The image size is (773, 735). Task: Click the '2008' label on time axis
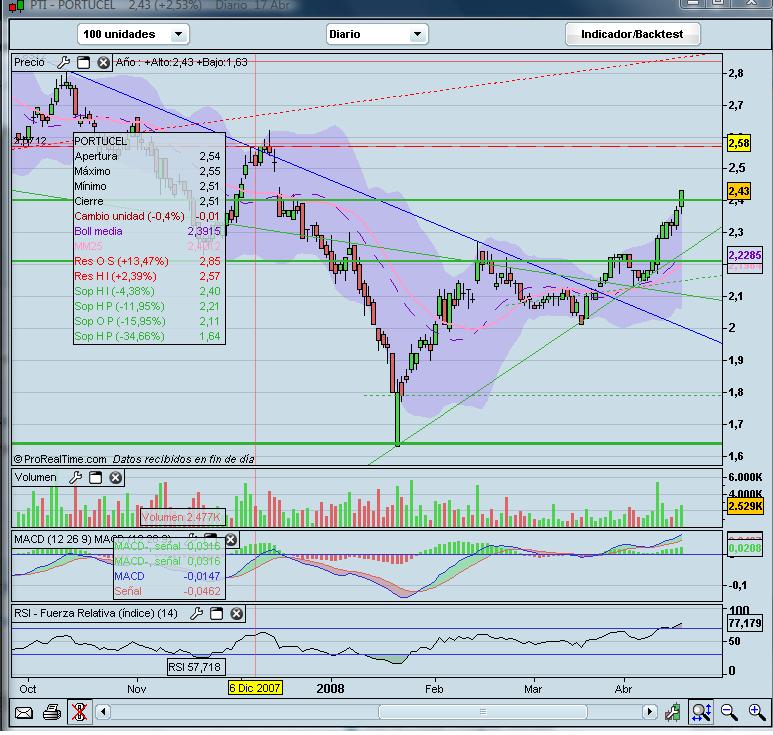coord(330,689)
